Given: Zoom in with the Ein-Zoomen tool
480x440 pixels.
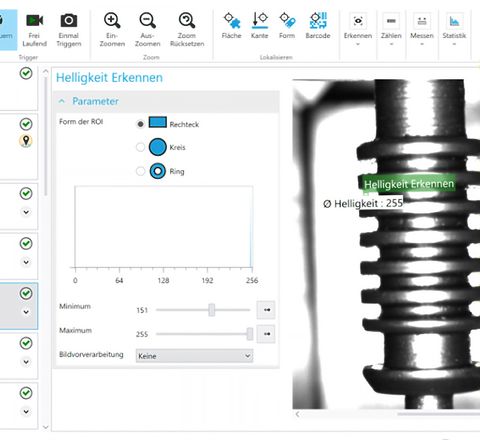Looking at the screenshot, I should click(x=112, y=30).
